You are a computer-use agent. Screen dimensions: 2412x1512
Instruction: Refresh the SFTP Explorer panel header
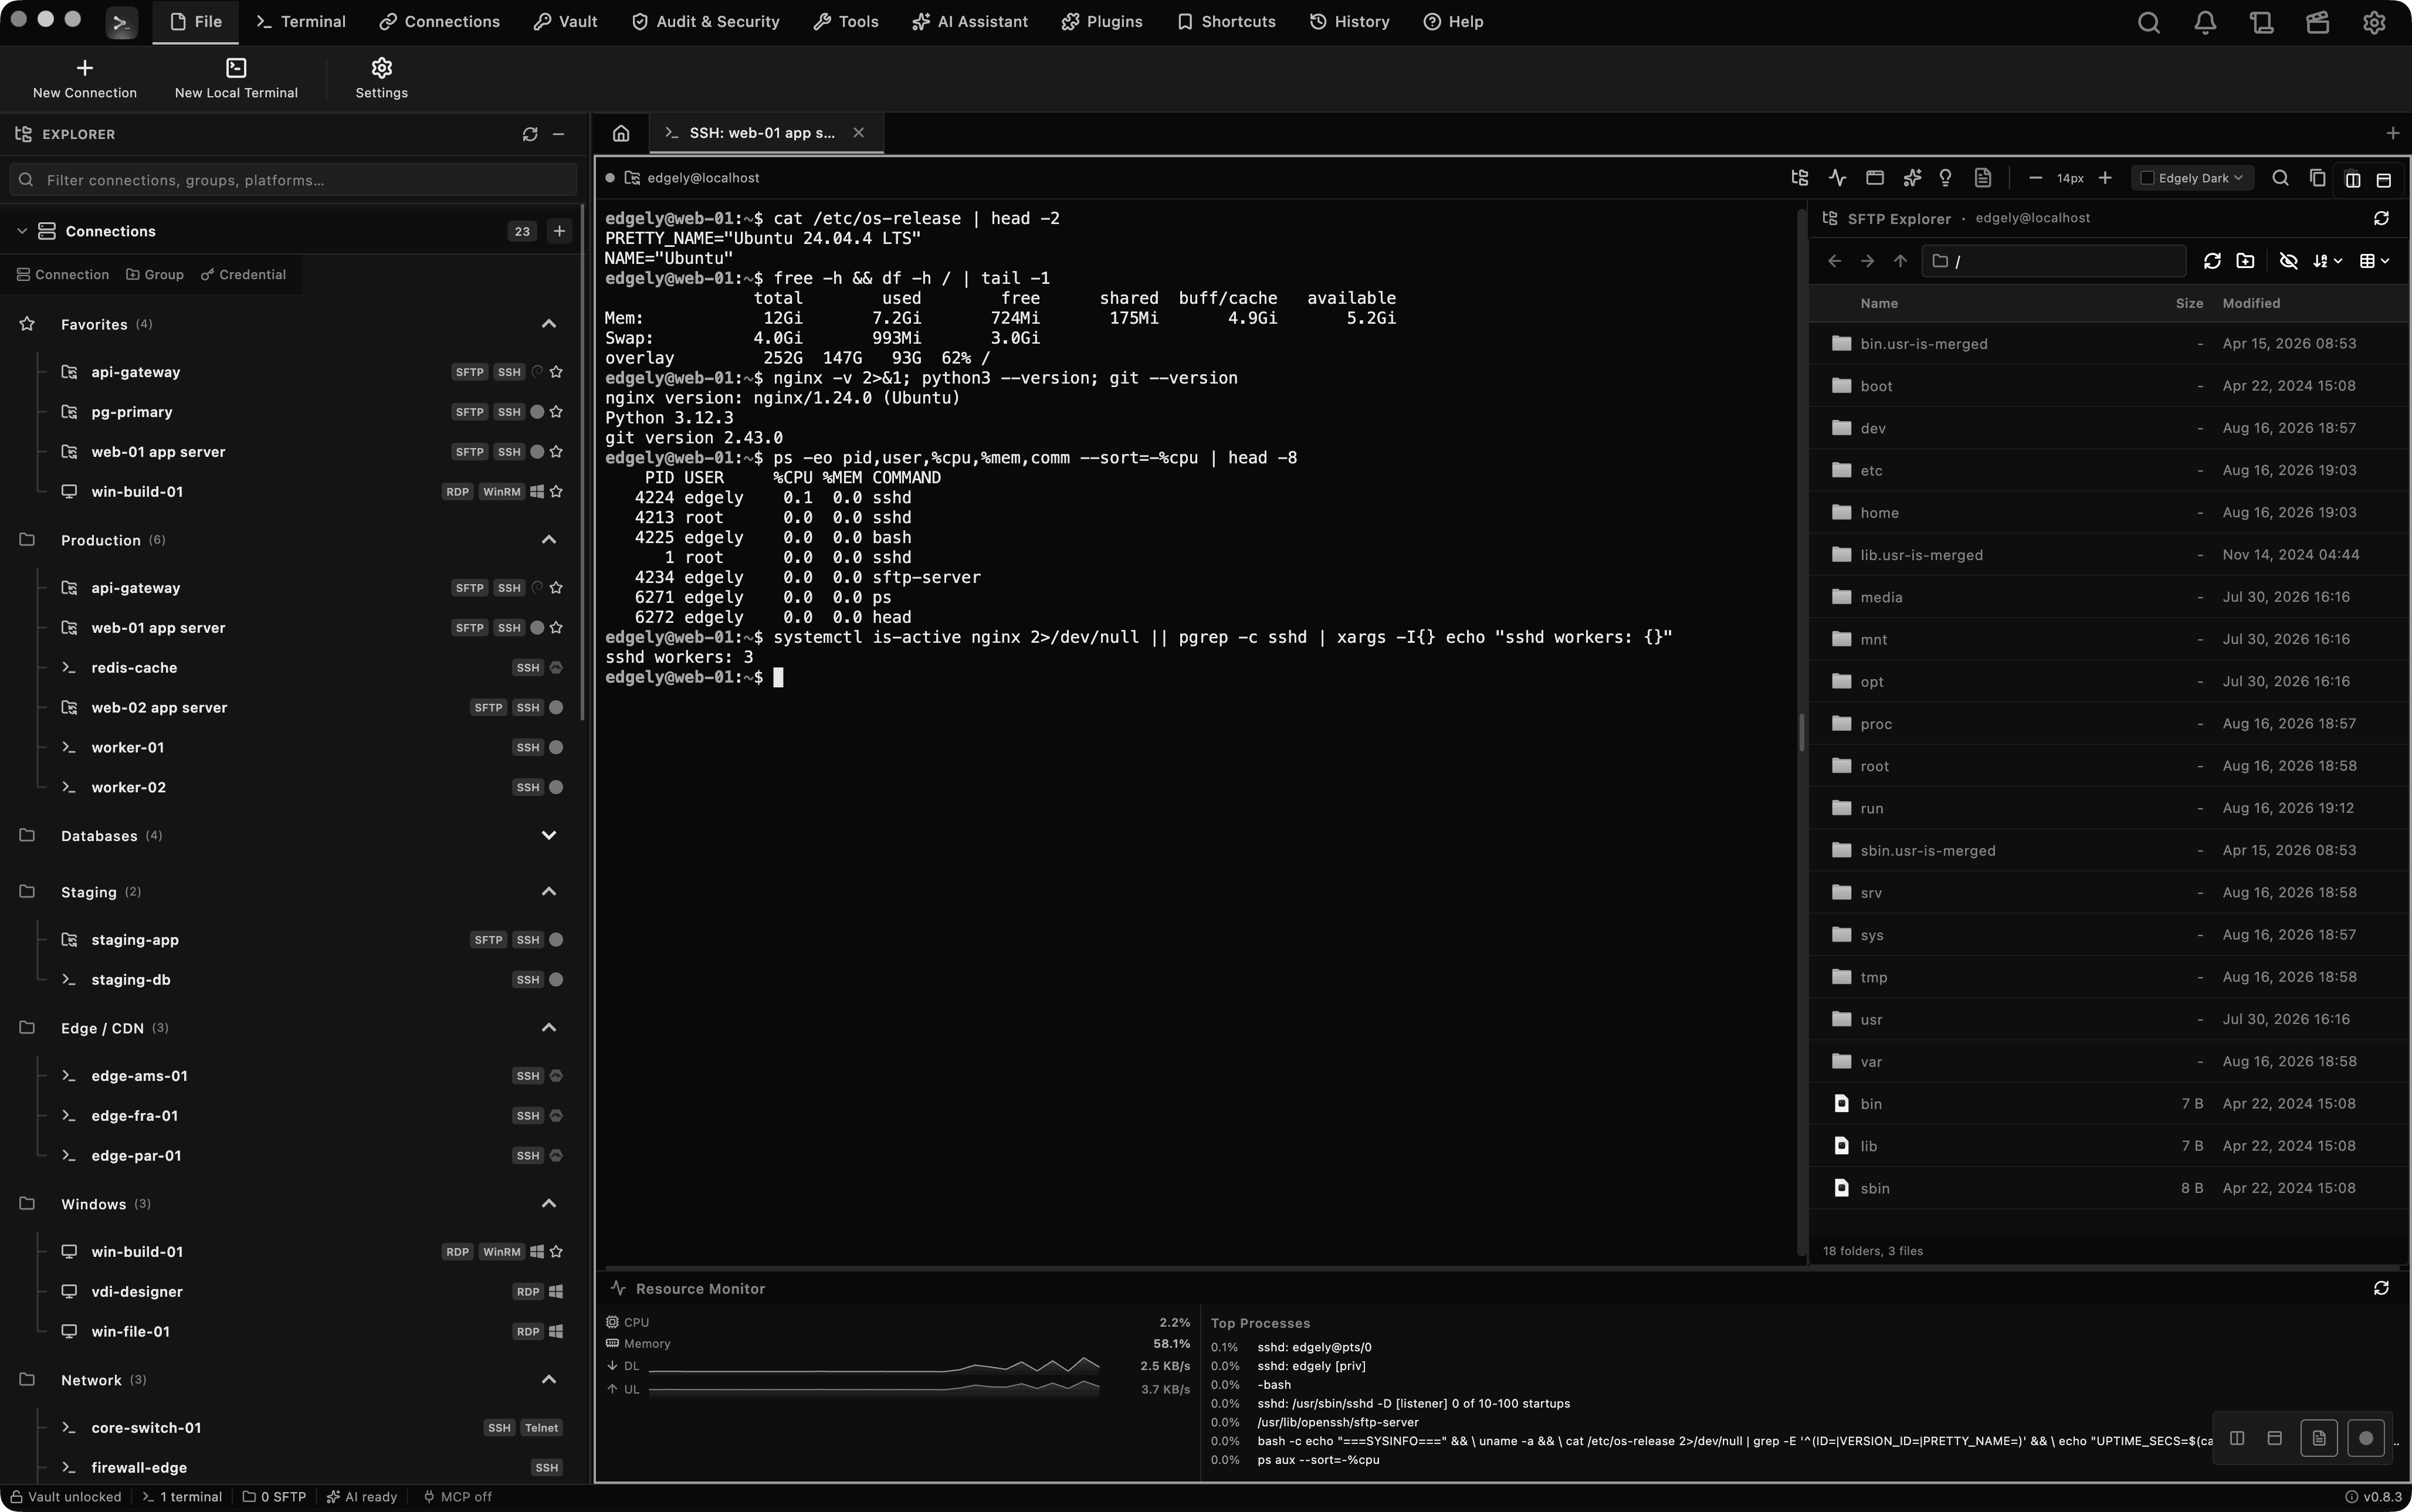(2381, 218)
